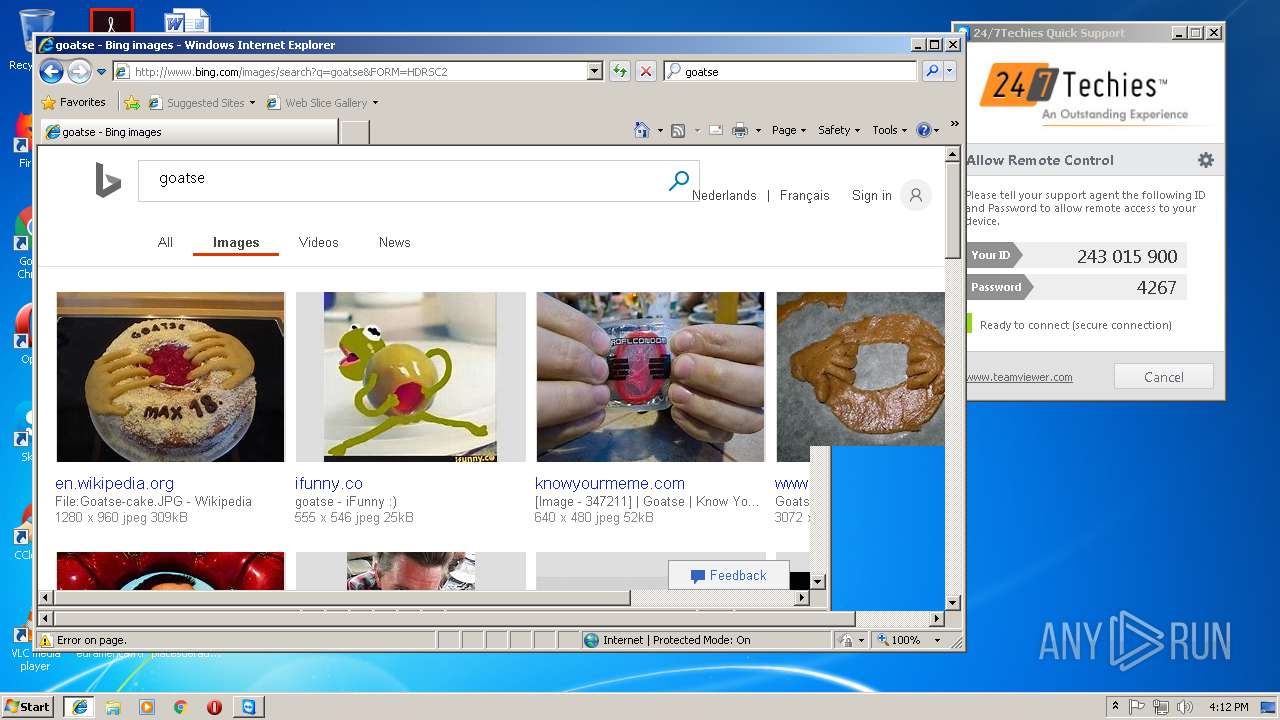Open the en.wikipedia.org link

click(114, 483)
